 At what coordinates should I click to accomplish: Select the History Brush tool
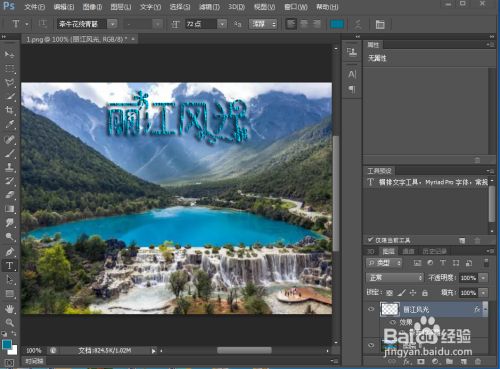[9, 181]
